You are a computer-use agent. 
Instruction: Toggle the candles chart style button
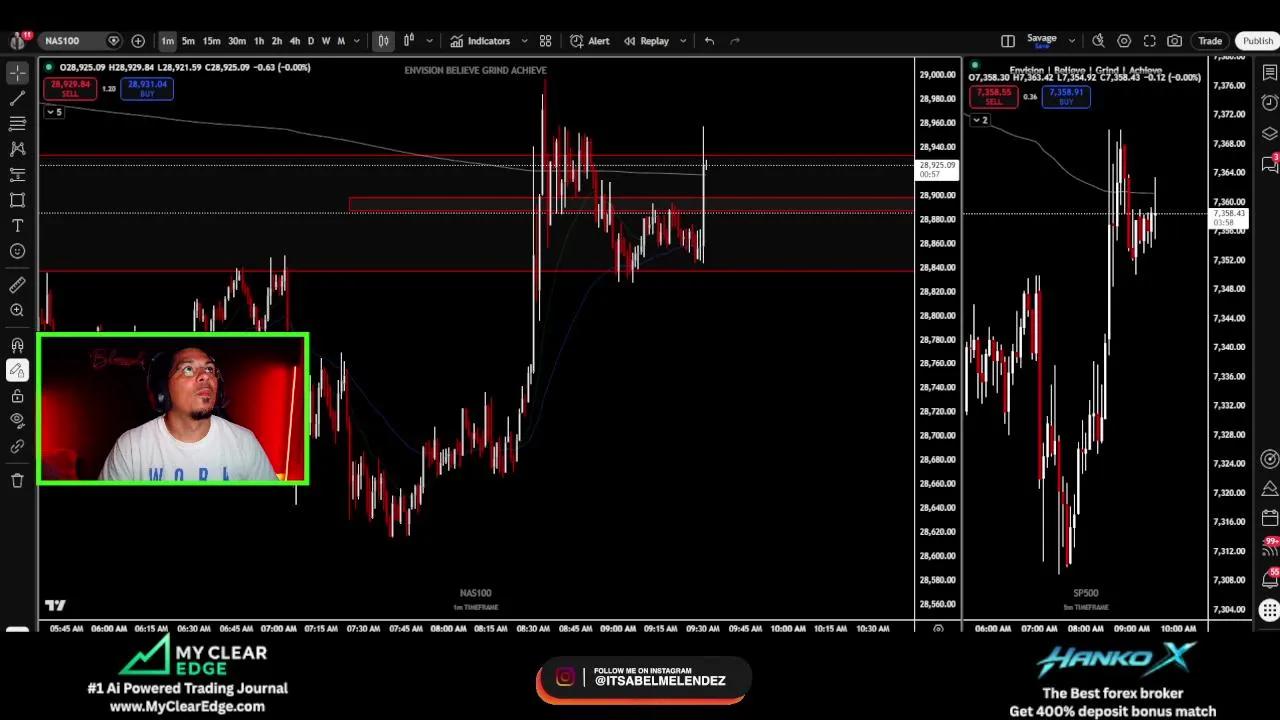point(383,41)
